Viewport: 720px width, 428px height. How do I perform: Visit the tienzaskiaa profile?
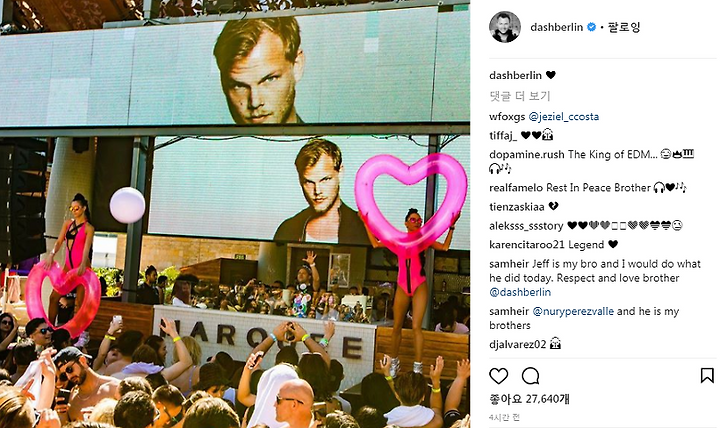[517, 207]
